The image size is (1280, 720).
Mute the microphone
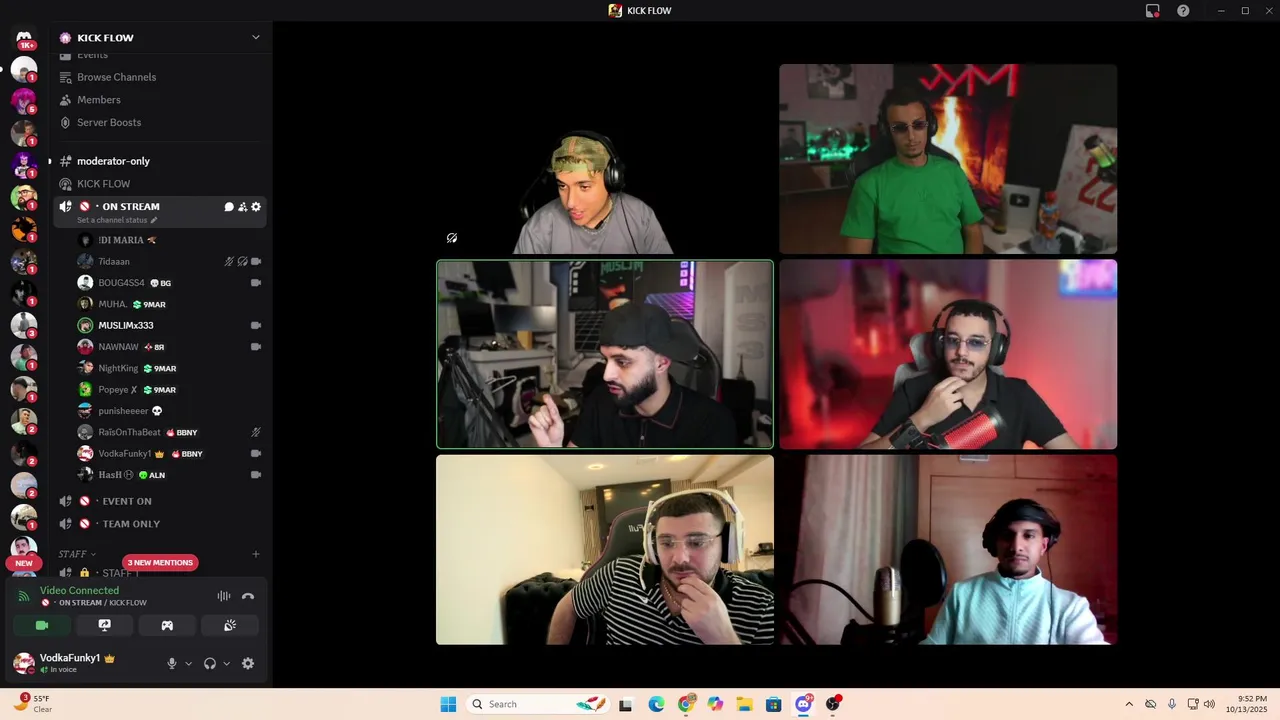(172, 663)
